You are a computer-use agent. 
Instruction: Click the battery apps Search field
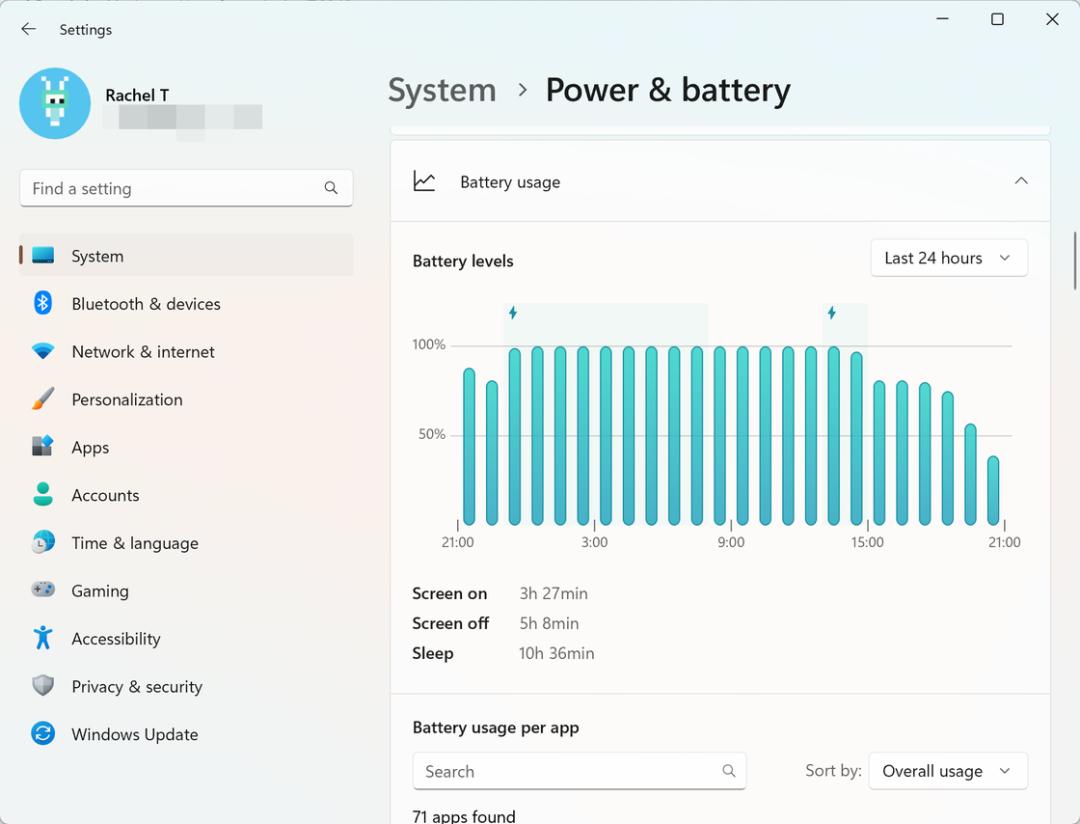tap(579, 771)
